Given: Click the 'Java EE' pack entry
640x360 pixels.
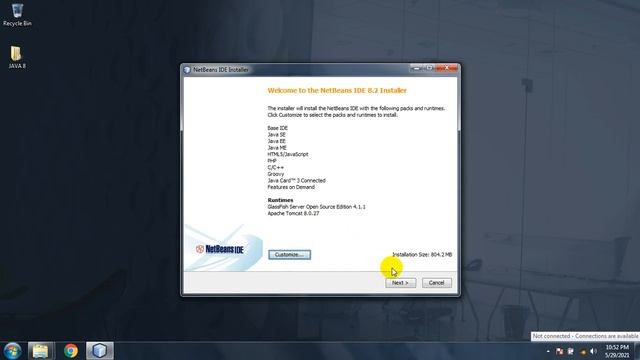Looking at the screenshot, I should pyautogui.click(x=277, y=141).
